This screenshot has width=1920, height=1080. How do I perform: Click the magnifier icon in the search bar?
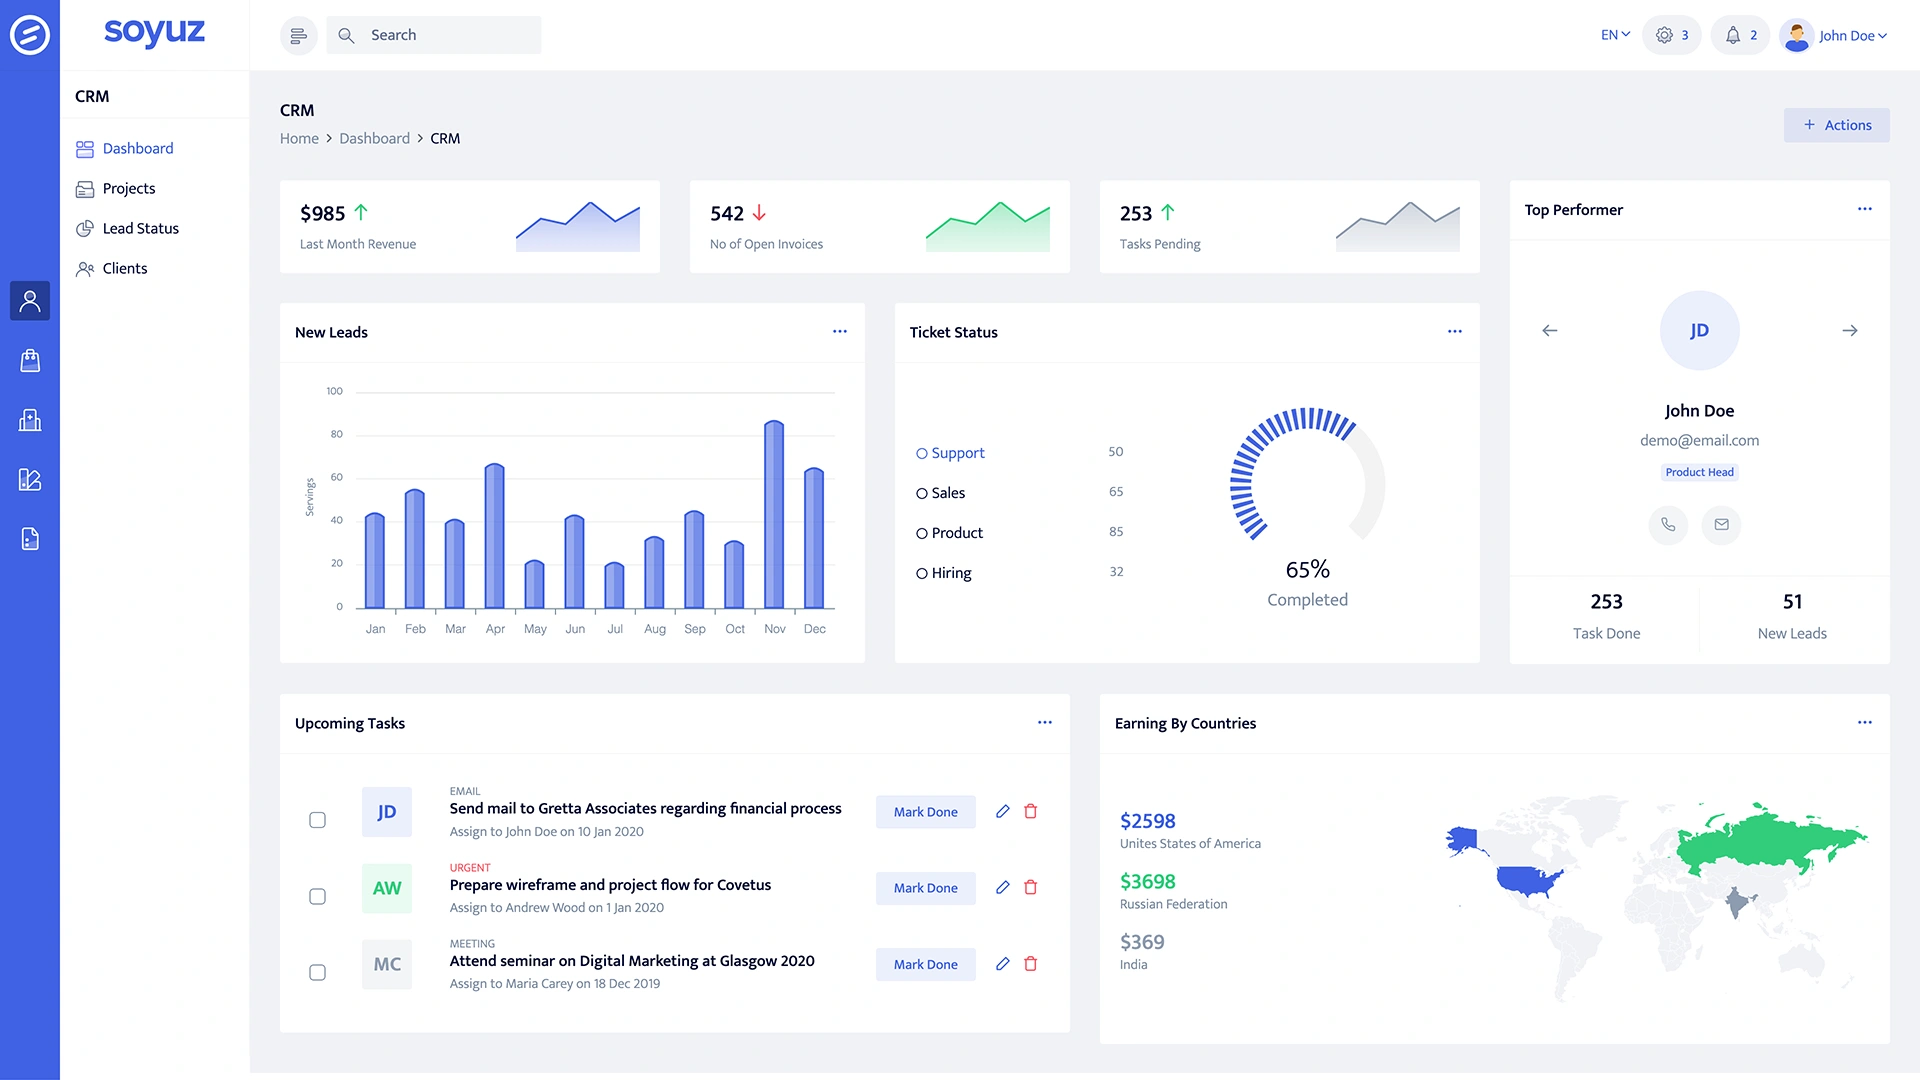click(x=345, y=34)
